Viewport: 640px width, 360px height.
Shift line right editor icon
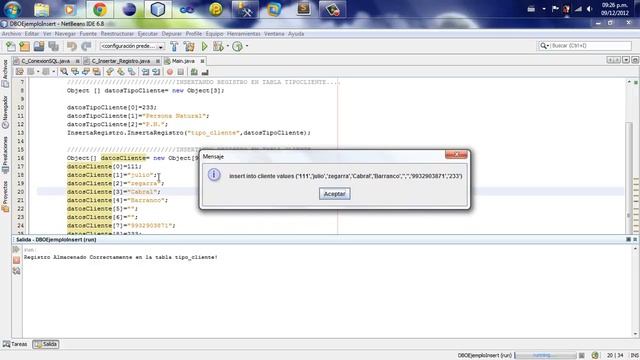[156, 72]
